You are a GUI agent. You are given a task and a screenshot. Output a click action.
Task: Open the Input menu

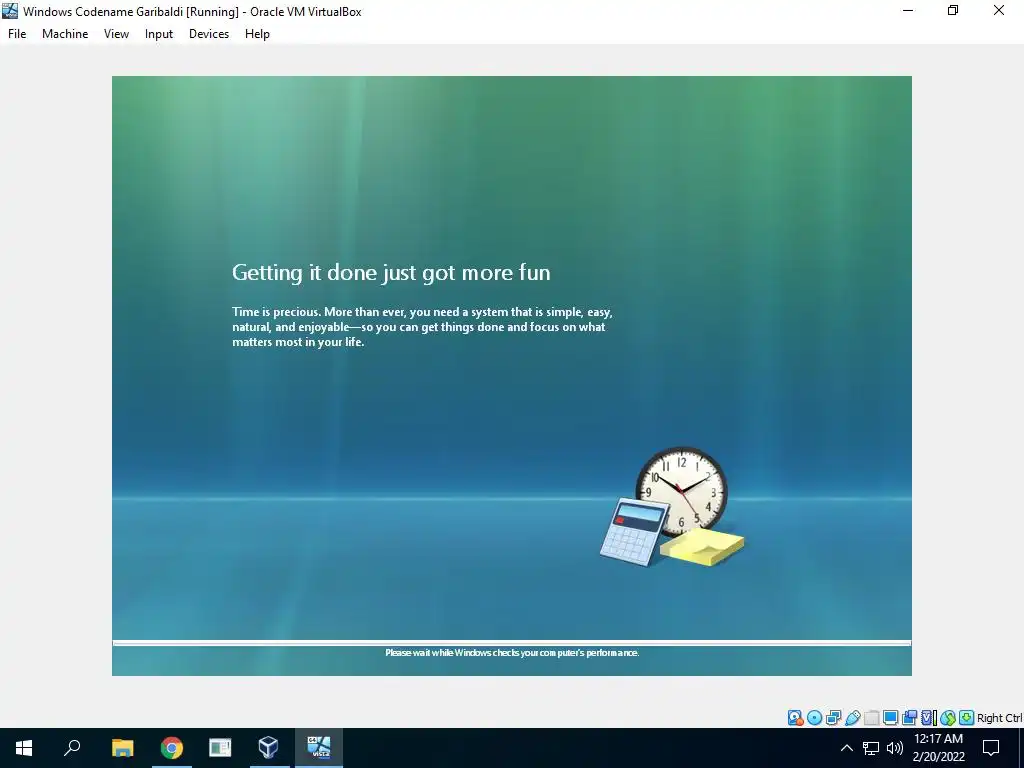[159, 34]
